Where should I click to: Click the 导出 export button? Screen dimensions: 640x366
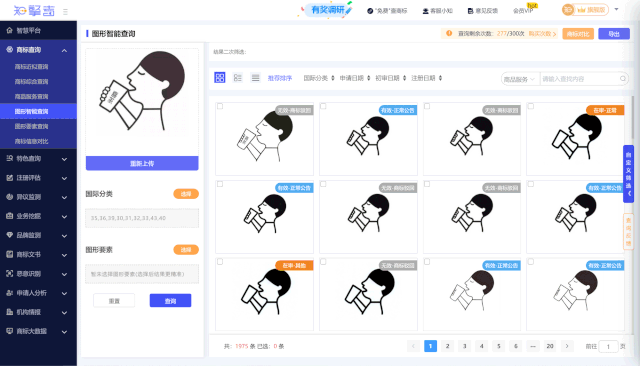tap(614, 34)
